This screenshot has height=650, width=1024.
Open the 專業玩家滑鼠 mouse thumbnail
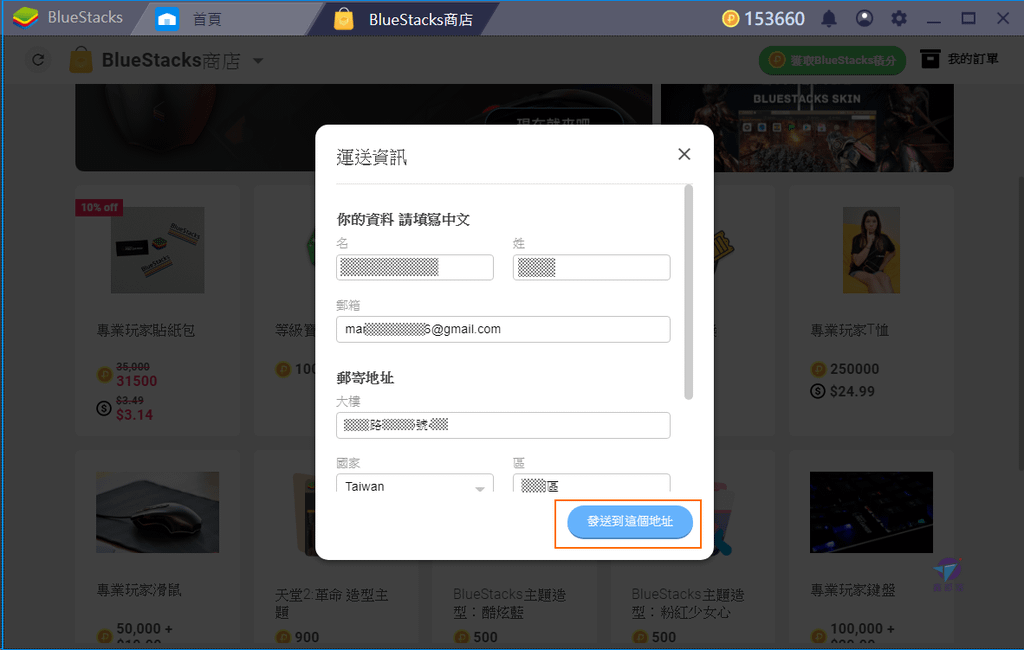pyautogui.click(x=157, y=512)
